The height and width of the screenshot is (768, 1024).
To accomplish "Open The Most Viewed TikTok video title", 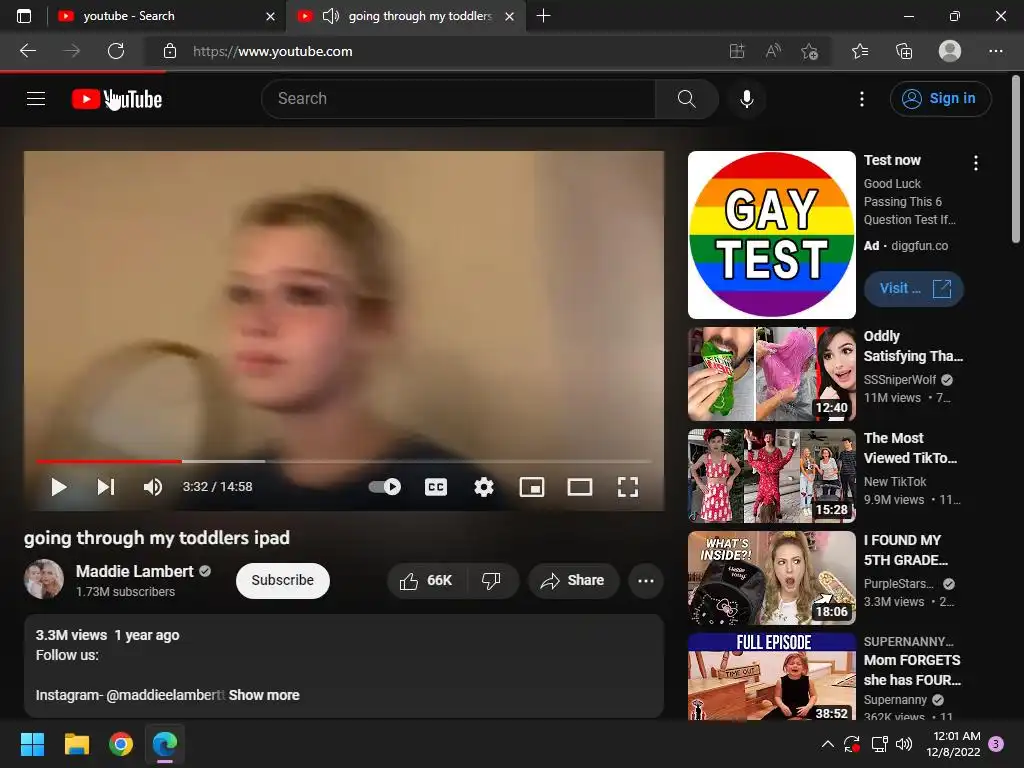I will click(910, 448).
